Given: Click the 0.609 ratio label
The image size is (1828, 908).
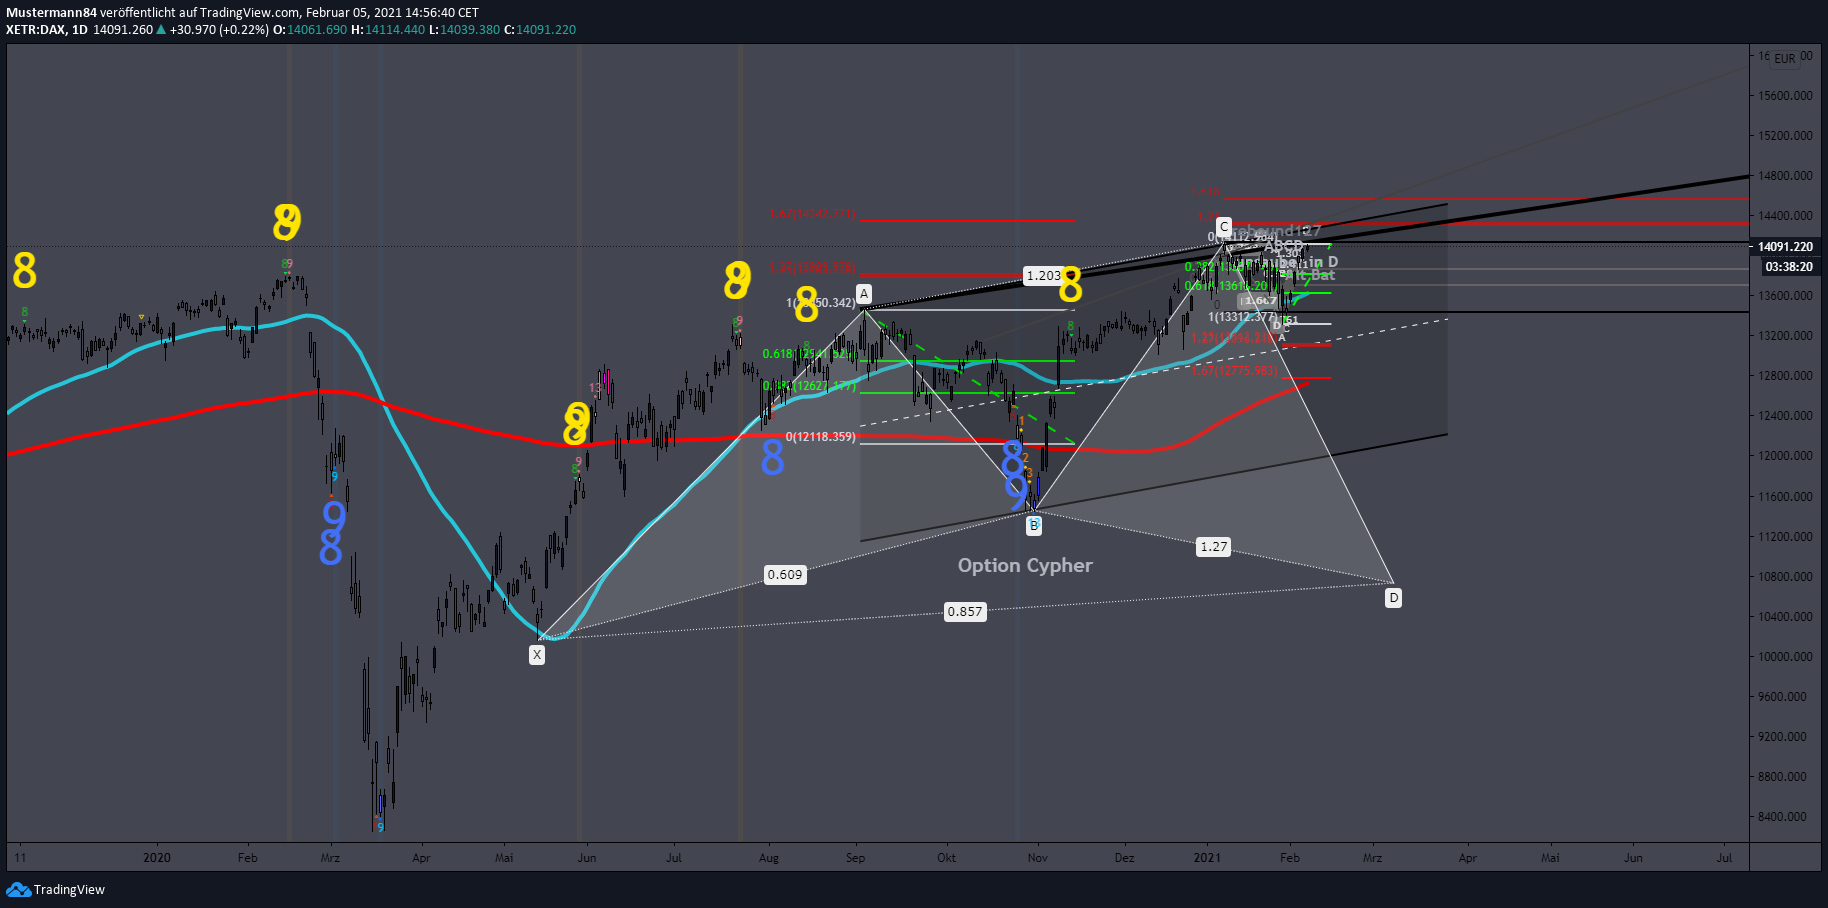Looking at the screenshot, I should point(785,575).
